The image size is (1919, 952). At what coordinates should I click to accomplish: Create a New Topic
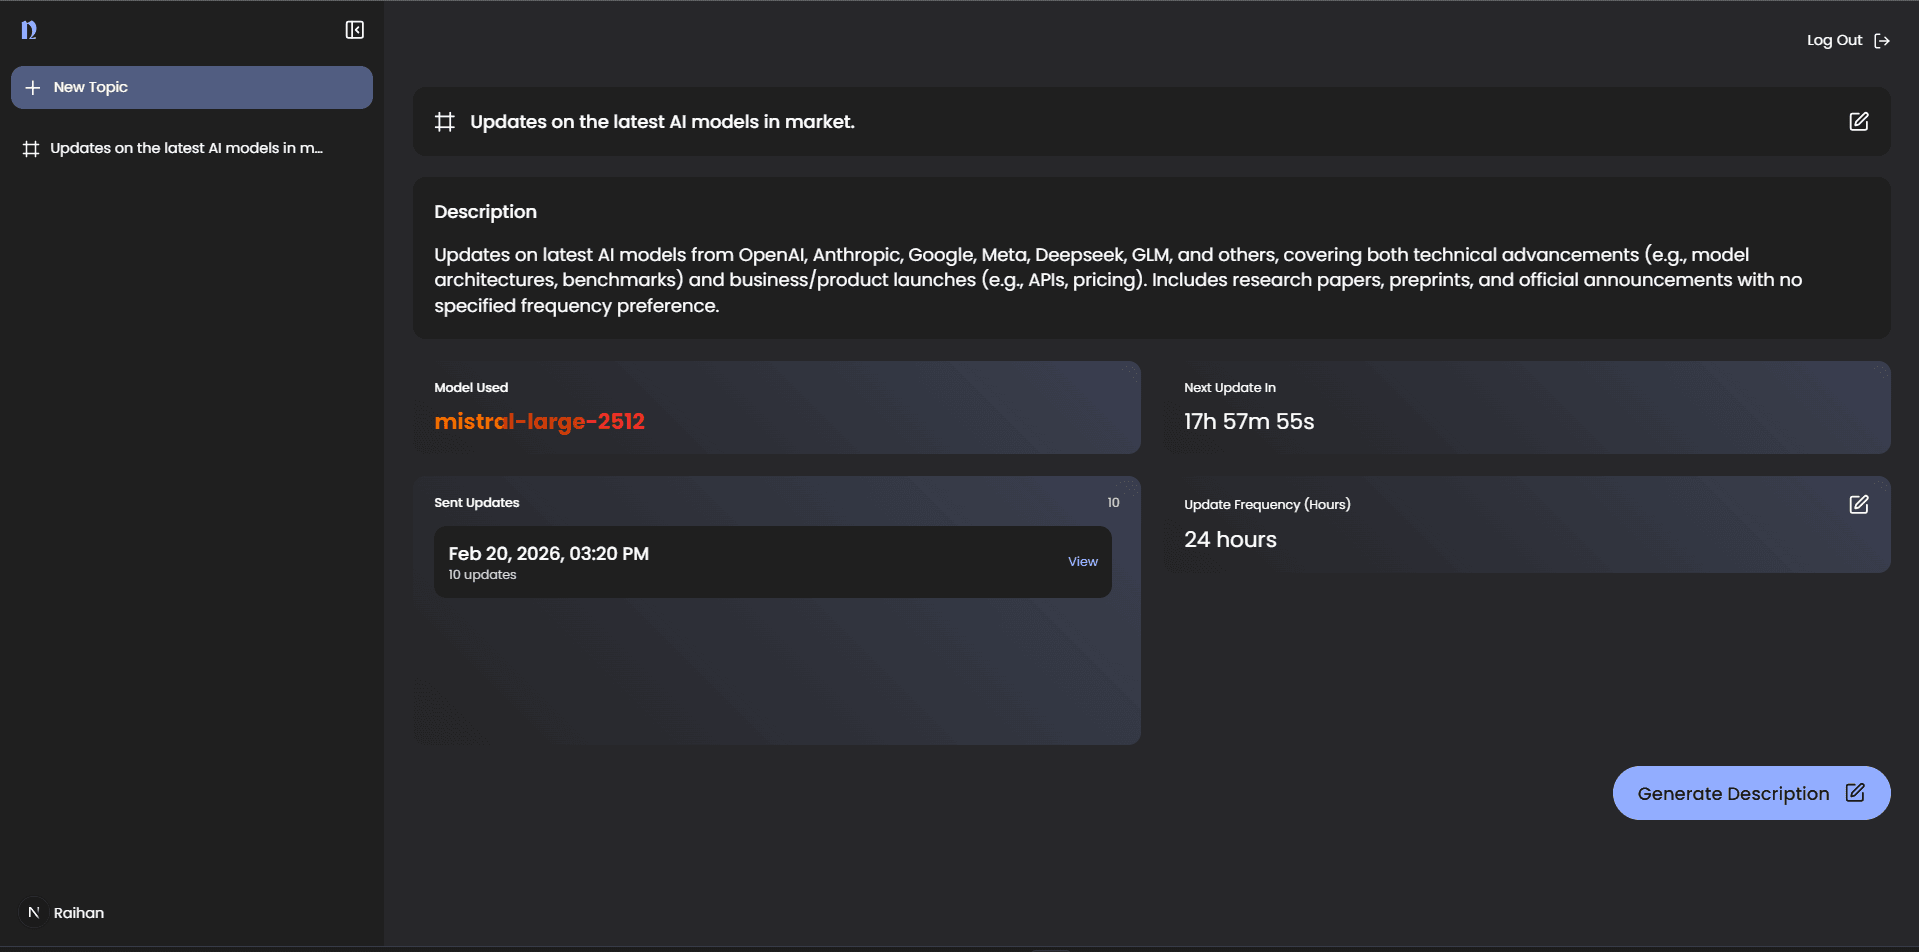pos(191,88)
